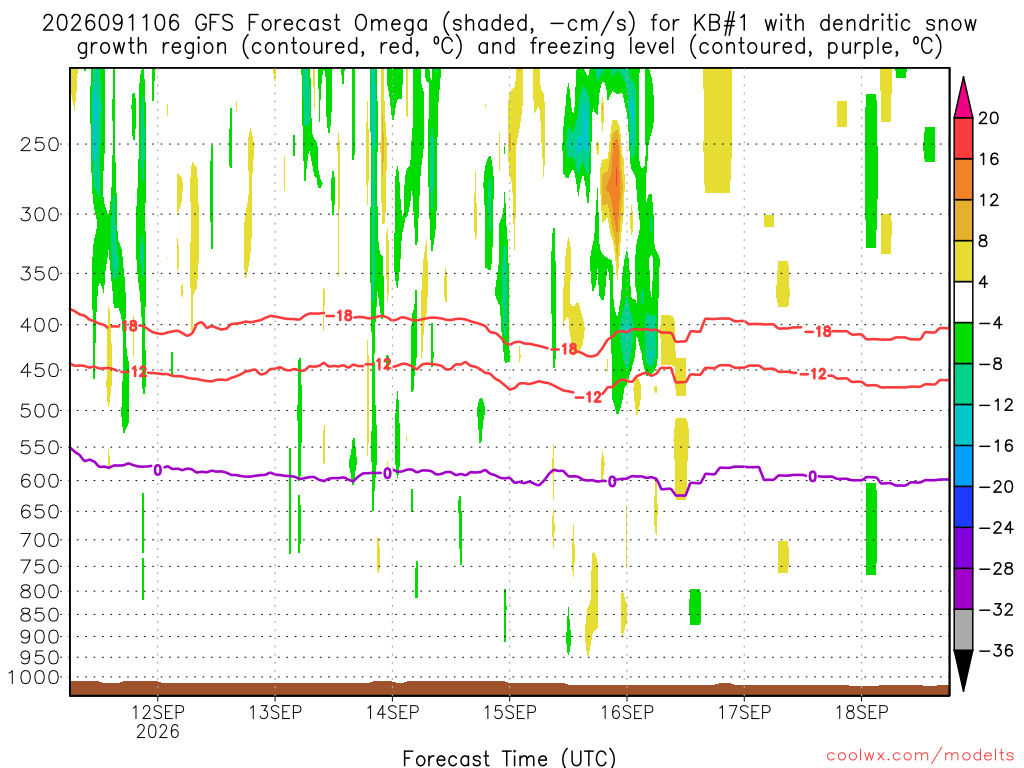The image size is (1024, 768).
Task: Click the black downward arrow below colorbar
Action: point(963,670)
